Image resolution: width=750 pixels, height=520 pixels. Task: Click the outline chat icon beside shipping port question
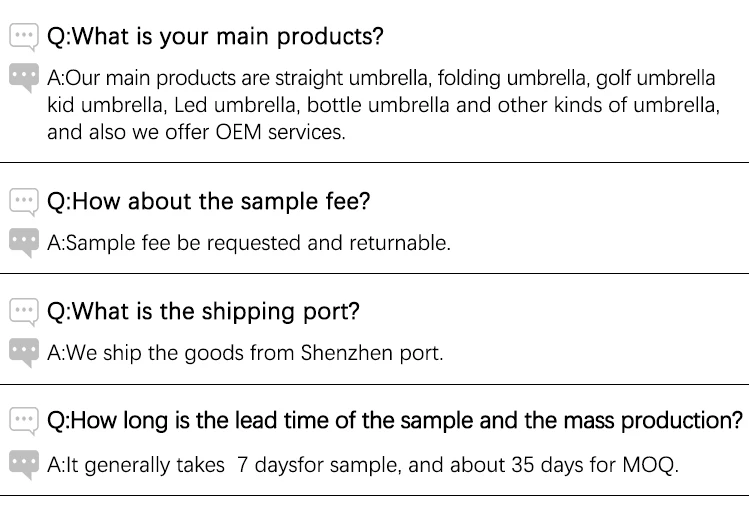tap(24, 312)
